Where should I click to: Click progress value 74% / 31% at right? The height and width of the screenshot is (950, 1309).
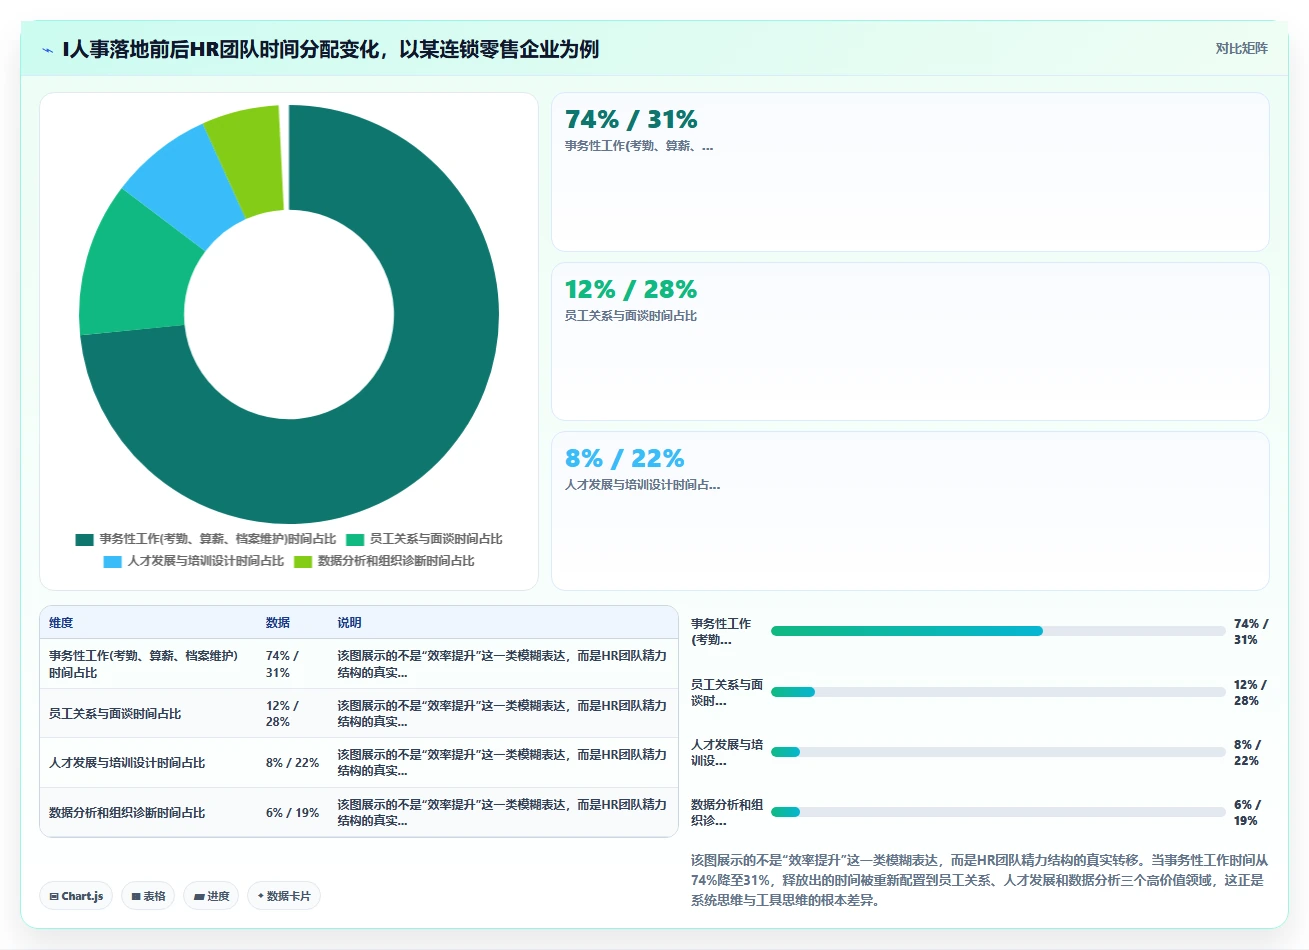click(x=1251, y=632)
